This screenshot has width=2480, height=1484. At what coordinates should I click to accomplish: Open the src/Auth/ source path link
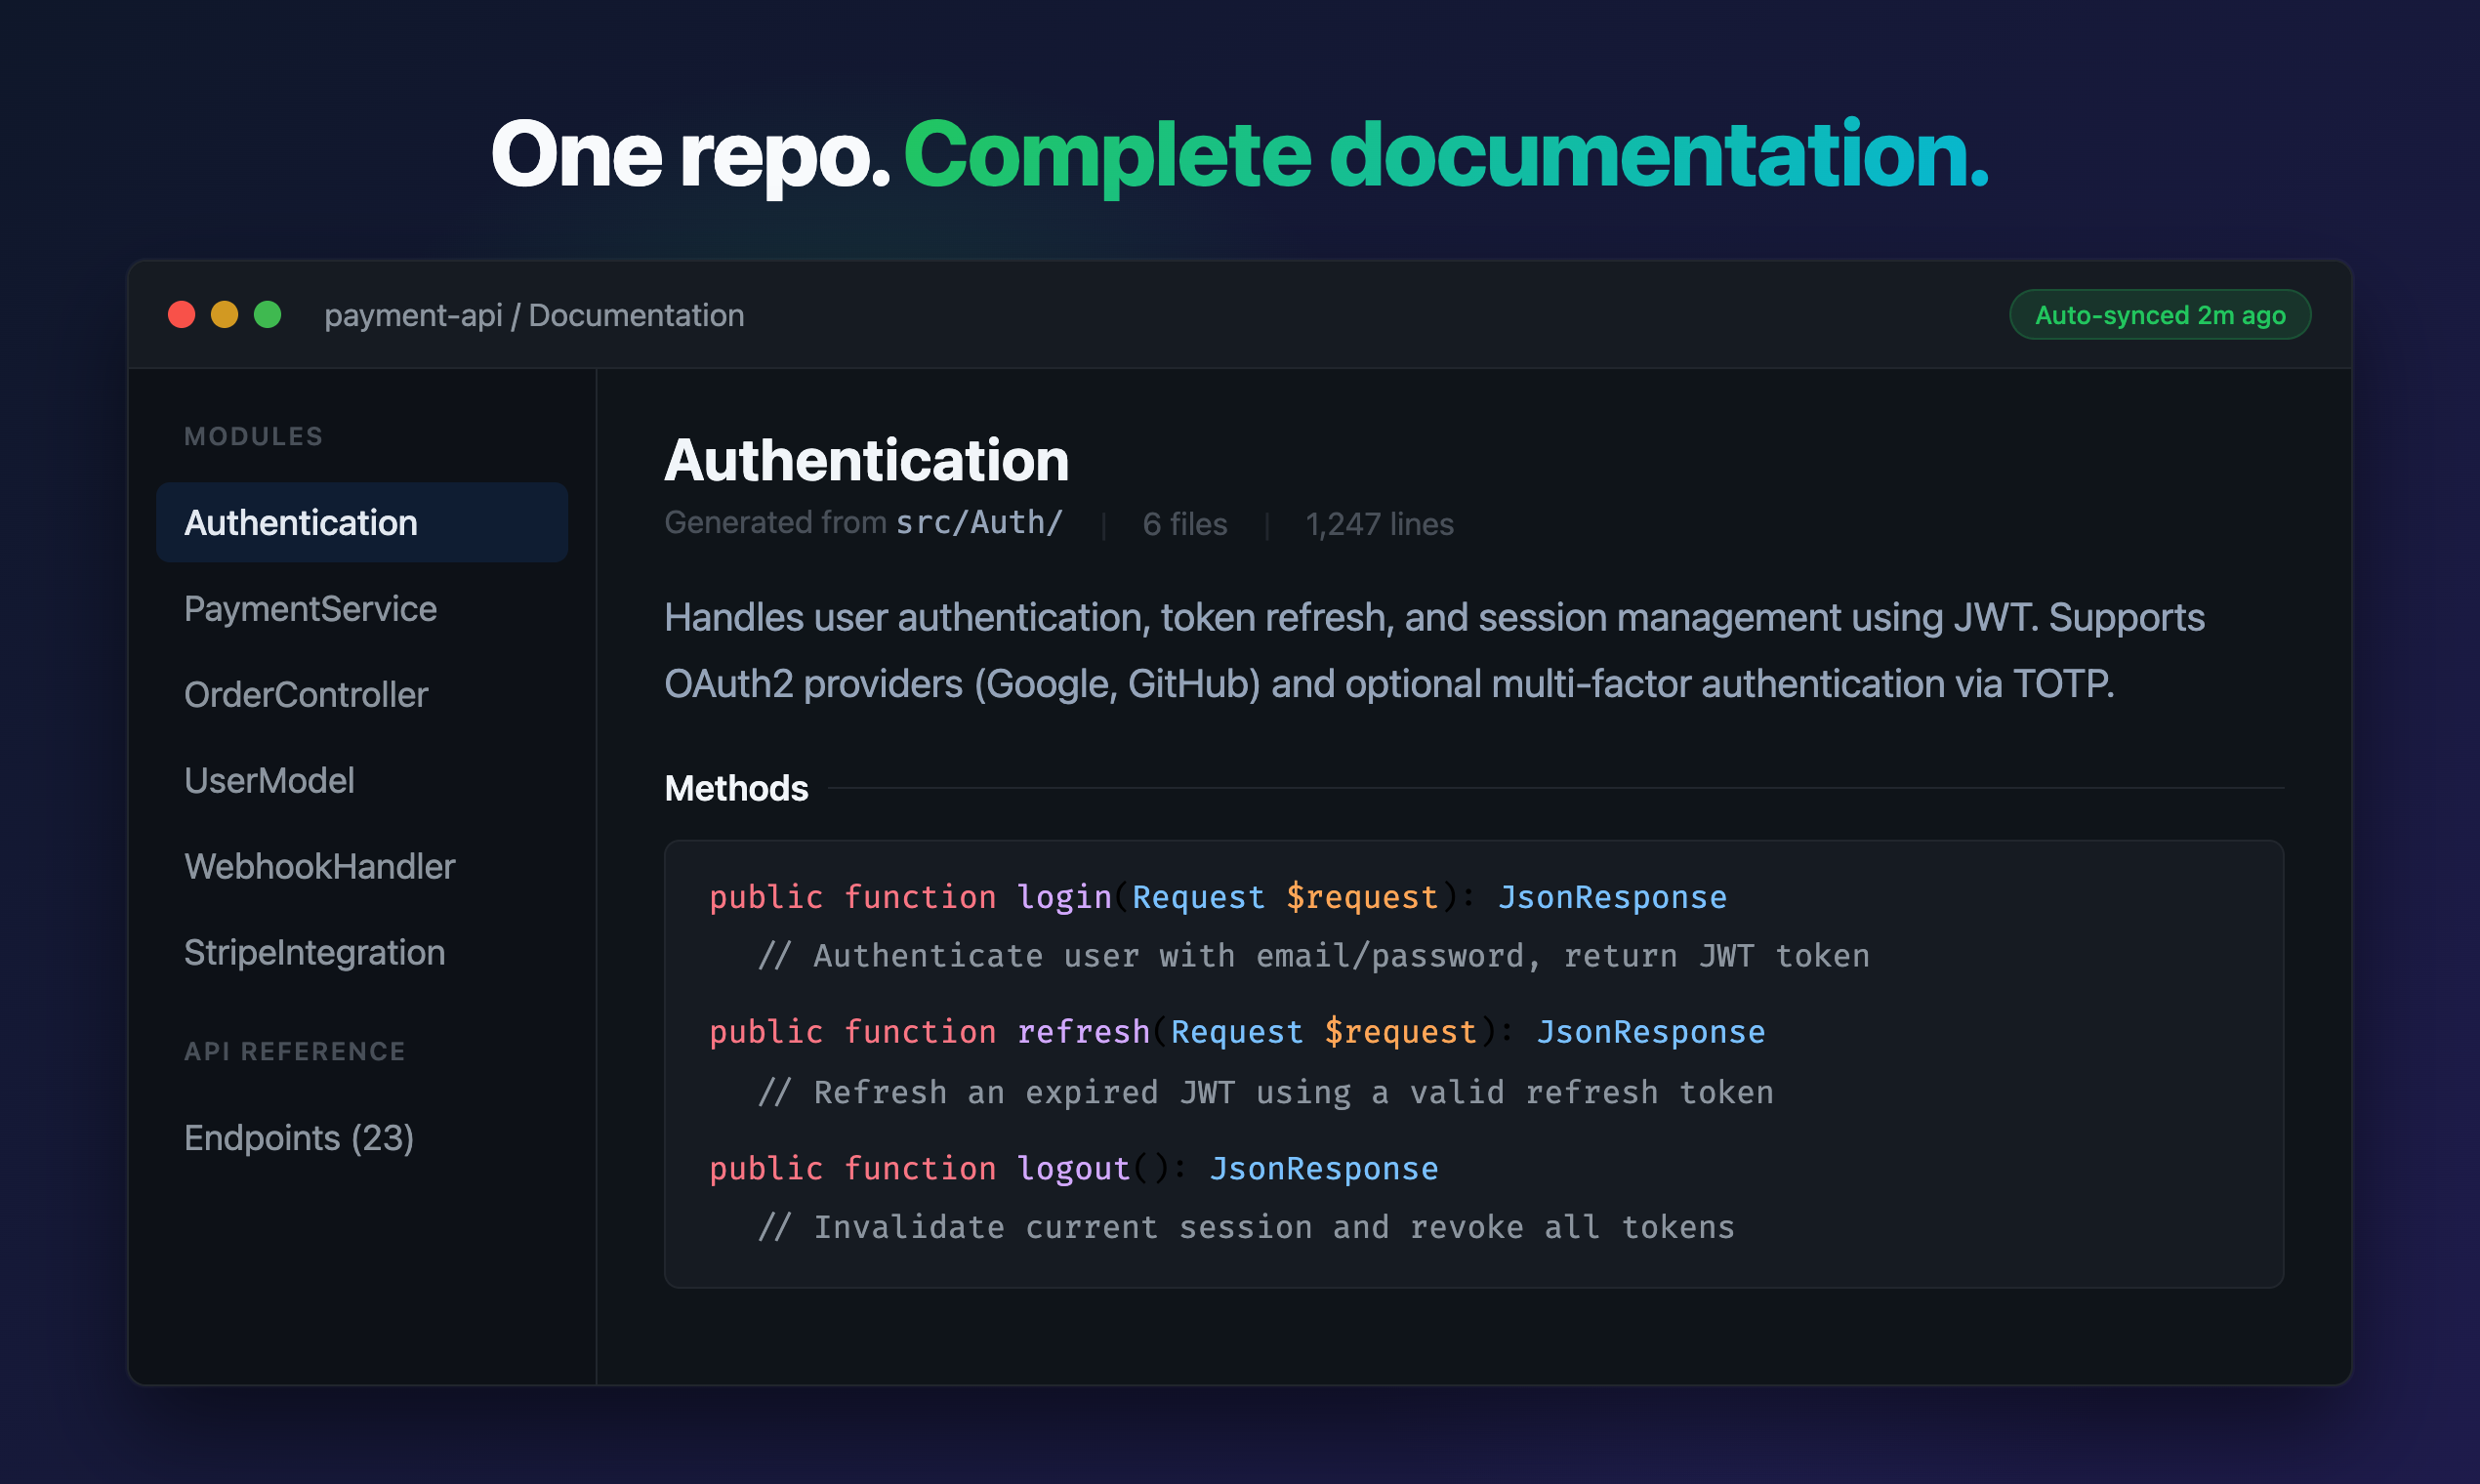(x=977, y=521)
